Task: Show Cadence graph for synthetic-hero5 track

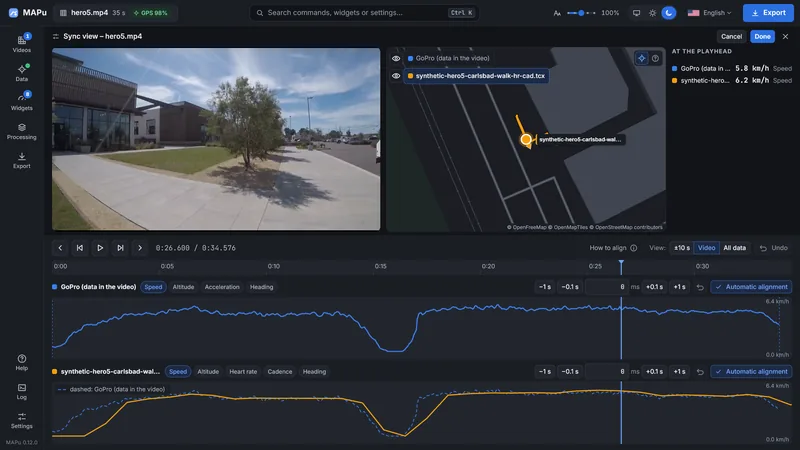Action: (280, 372)
